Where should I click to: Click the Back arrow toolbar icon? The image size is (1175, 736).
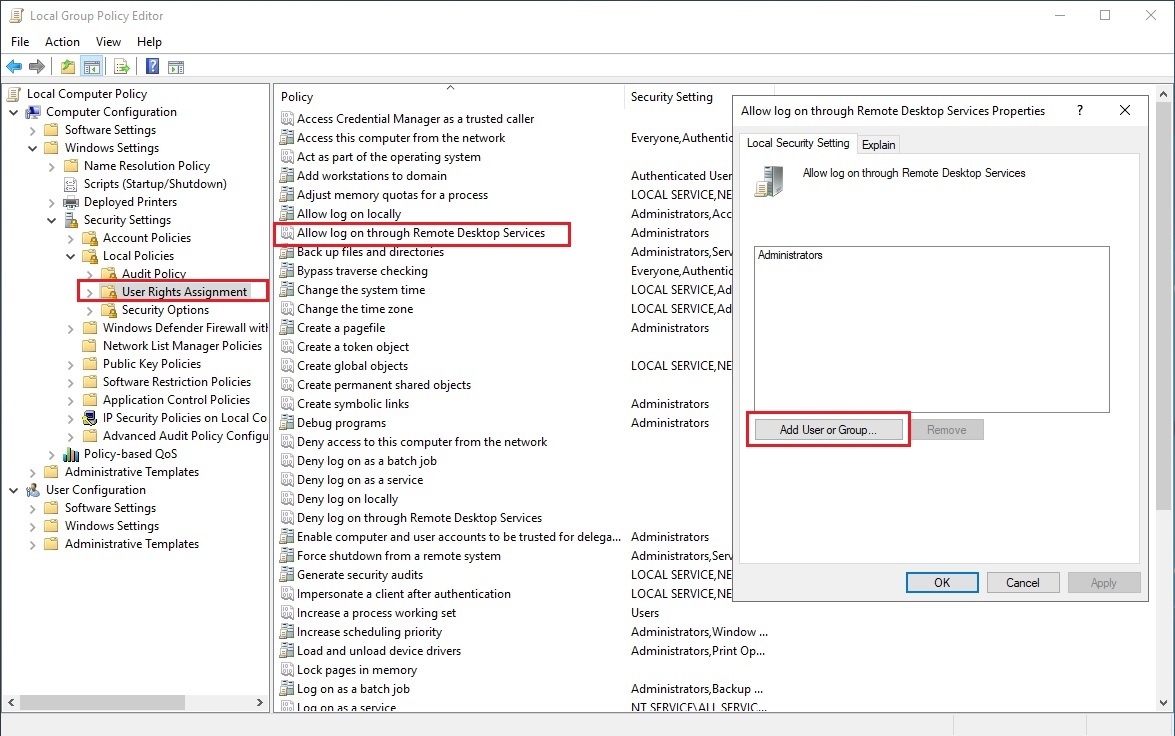[14, 67]
